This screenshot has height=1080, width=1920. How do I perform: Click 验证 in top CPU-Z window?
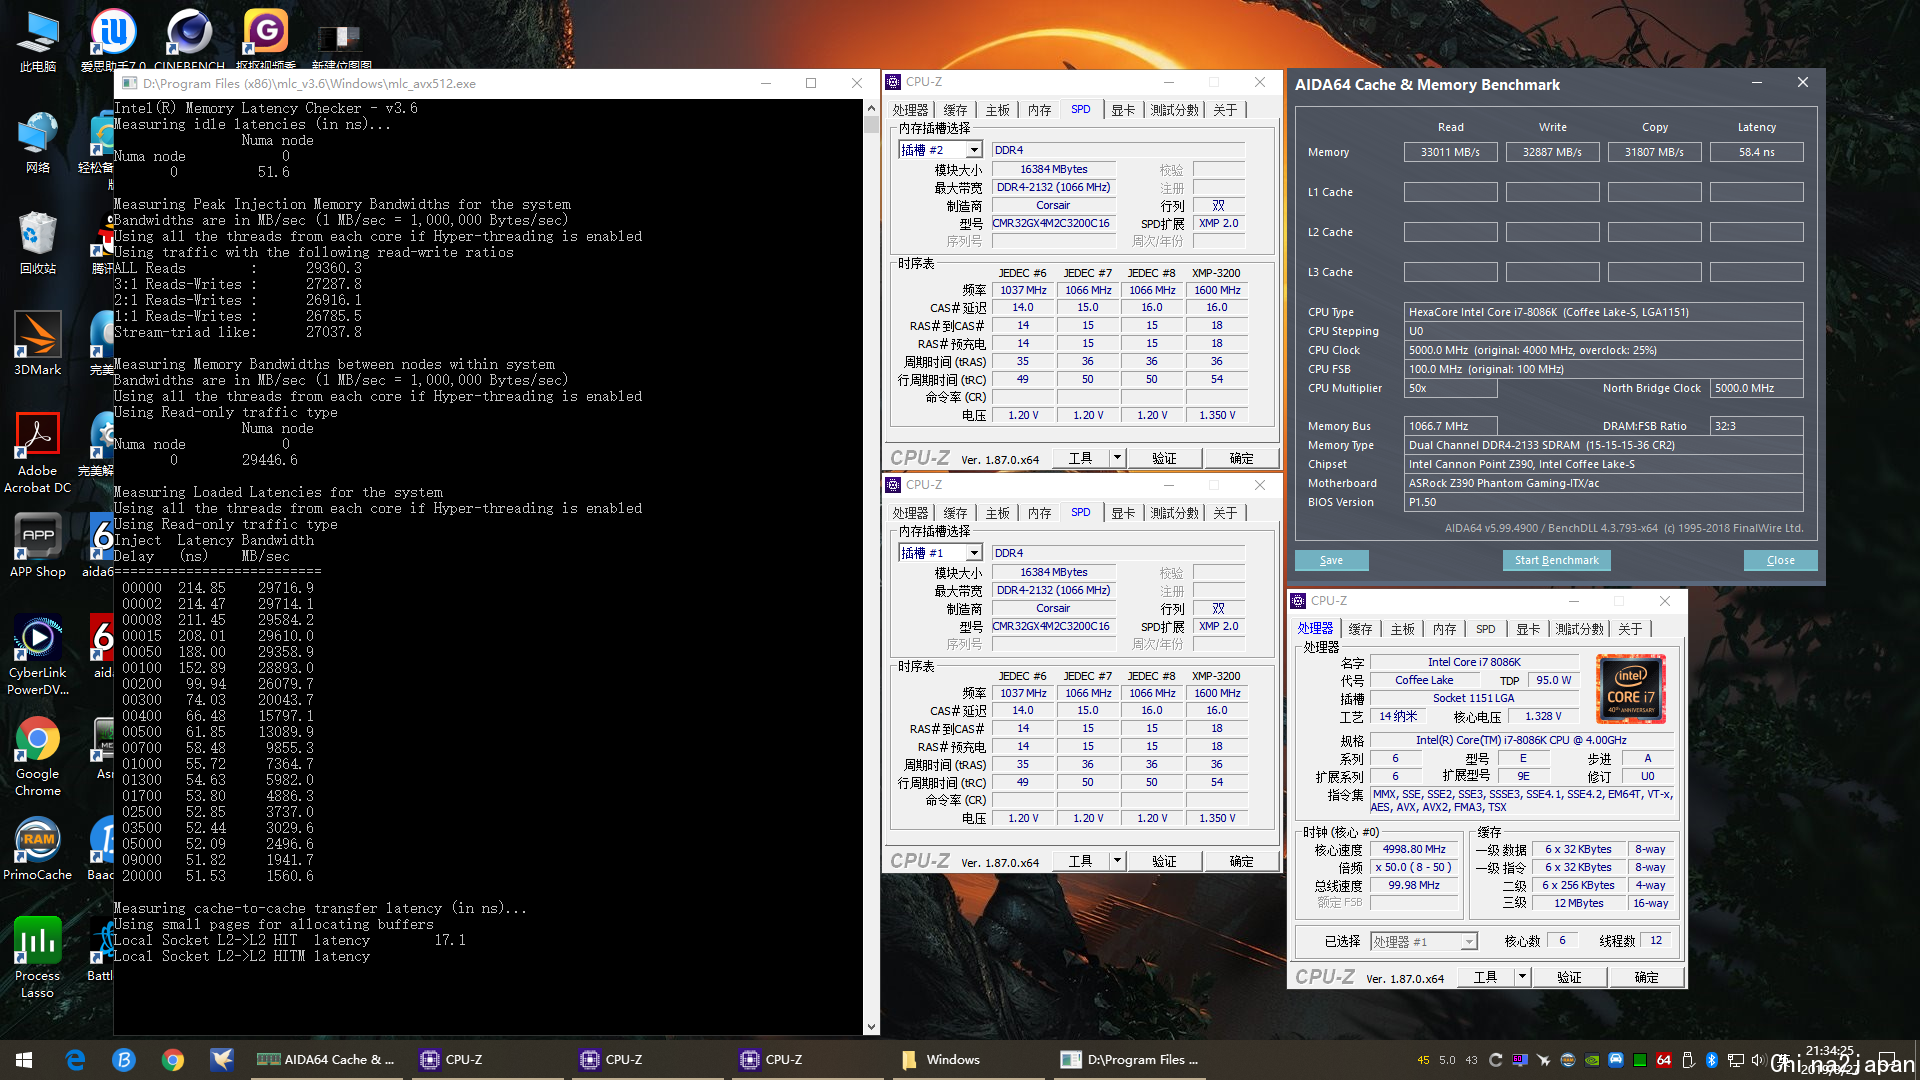coord(1164,458)
